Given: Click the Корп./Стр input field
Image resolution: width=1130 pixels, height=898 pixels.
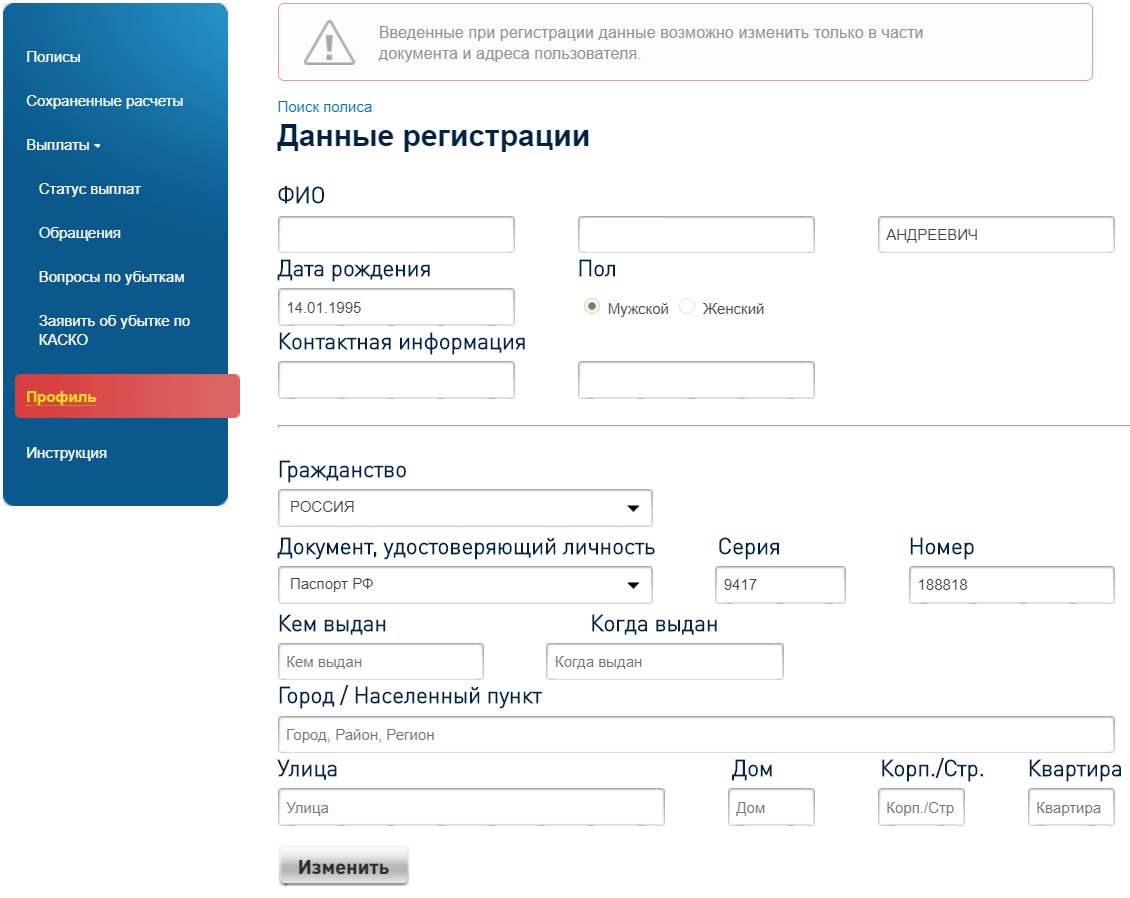Looking at the screenshot, I should pos(921,807).
